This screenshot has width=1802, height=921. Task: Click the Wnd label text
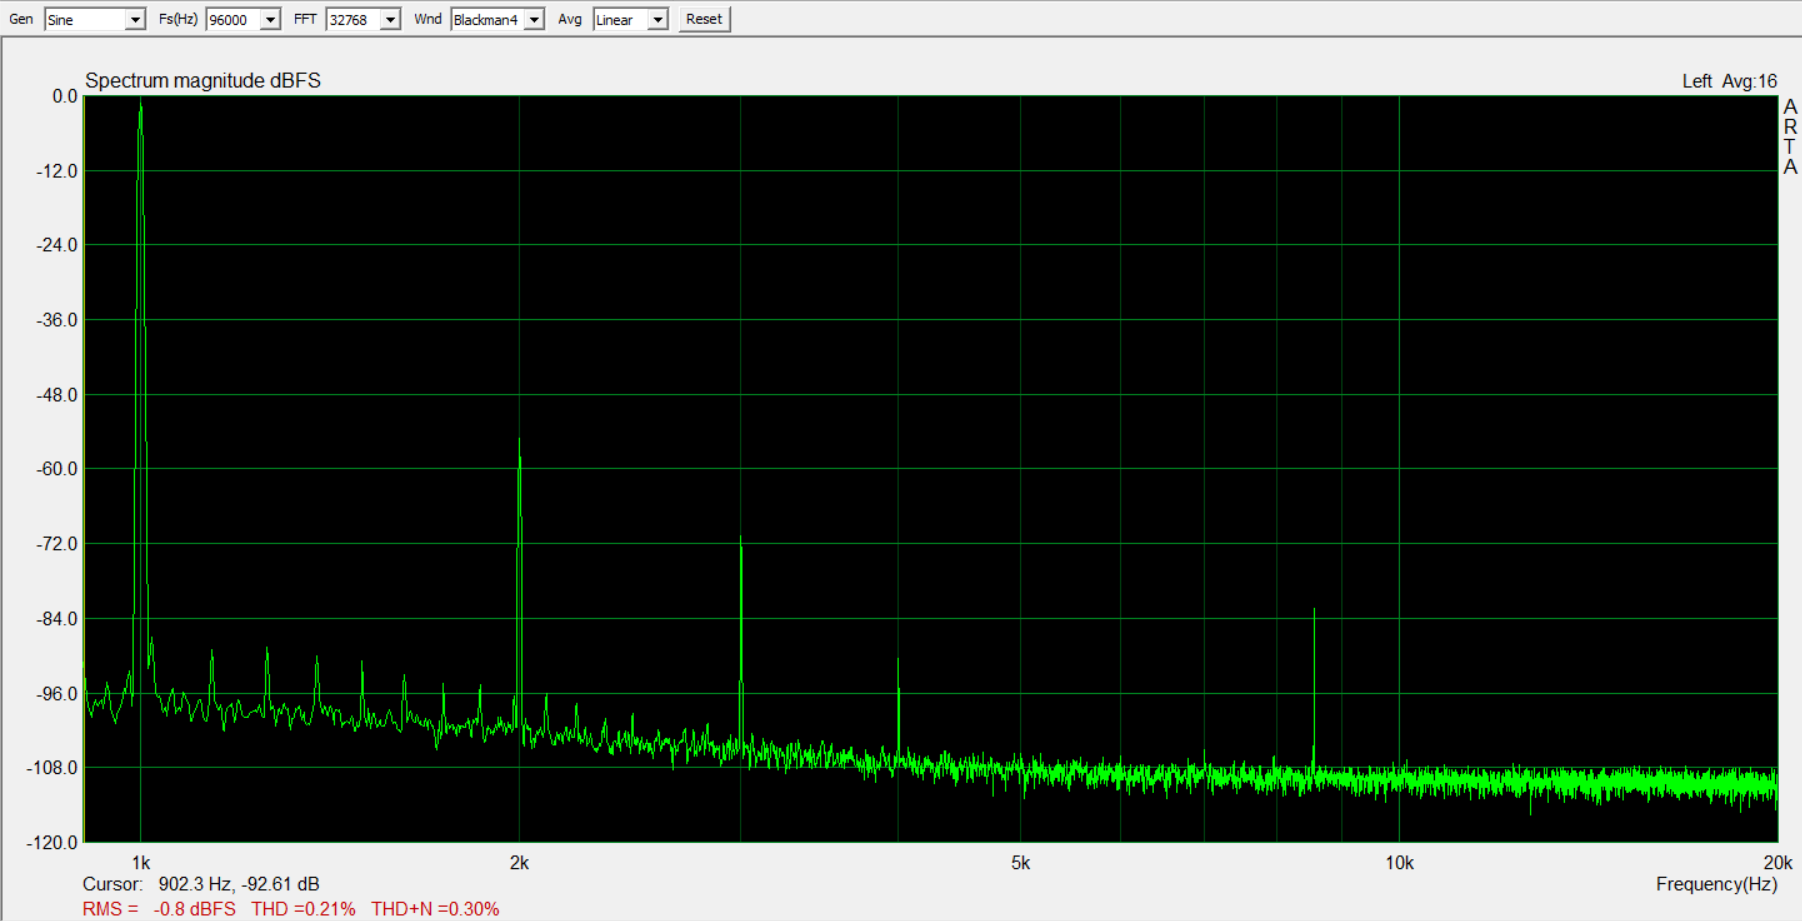(428, 19)
